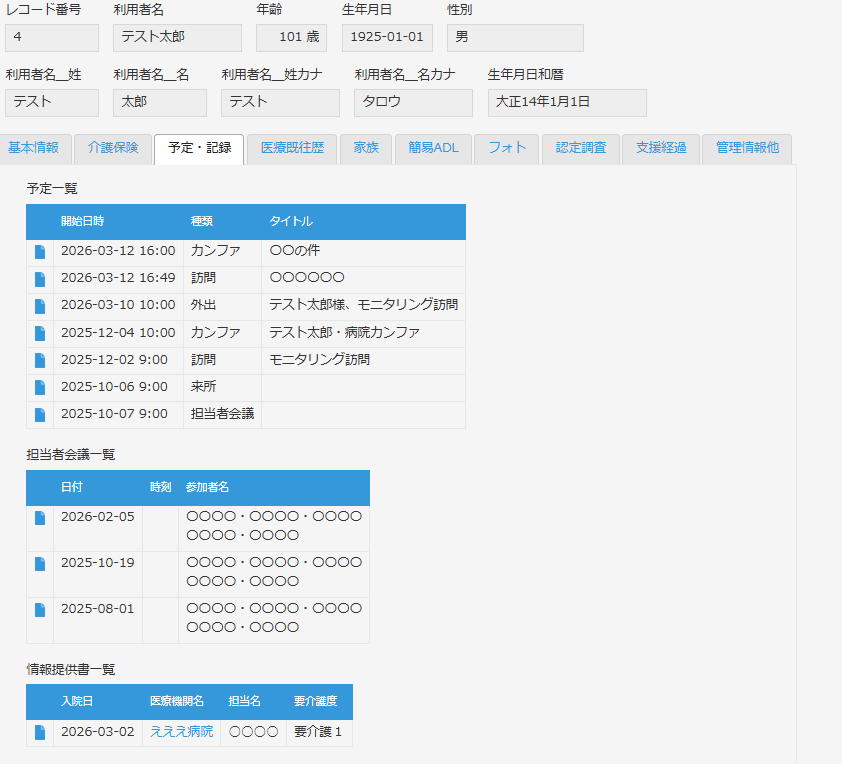Open record icon for 2026-03-12 16:00 カンファ
842x764 pixels.
(x=40, y=252)
